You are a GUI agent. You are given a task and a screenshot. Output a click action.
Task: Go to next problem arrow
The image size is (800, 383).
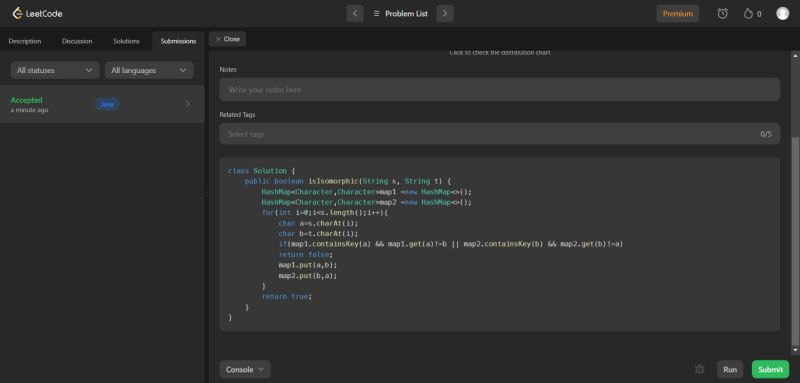(445, 14)
